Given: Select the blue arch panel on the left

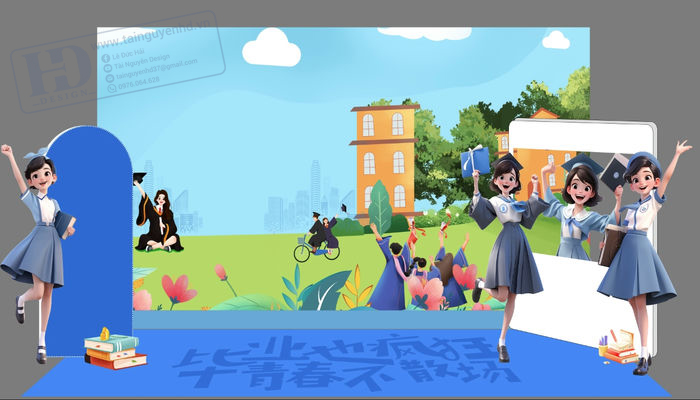Looking at the screenshot, I should [91, 241].
